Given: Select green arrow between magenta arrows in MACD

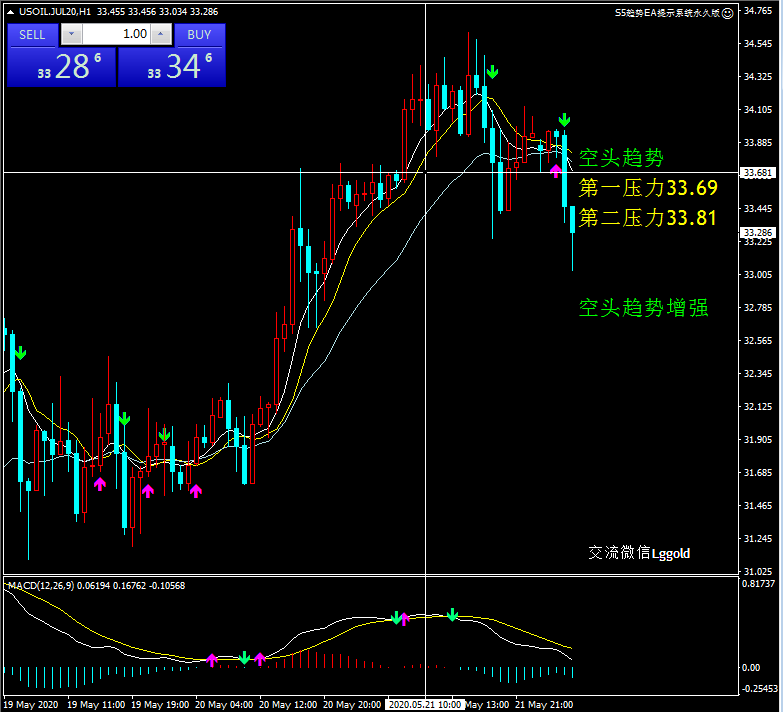Looking at the screenshot, I should pos(244,657).
